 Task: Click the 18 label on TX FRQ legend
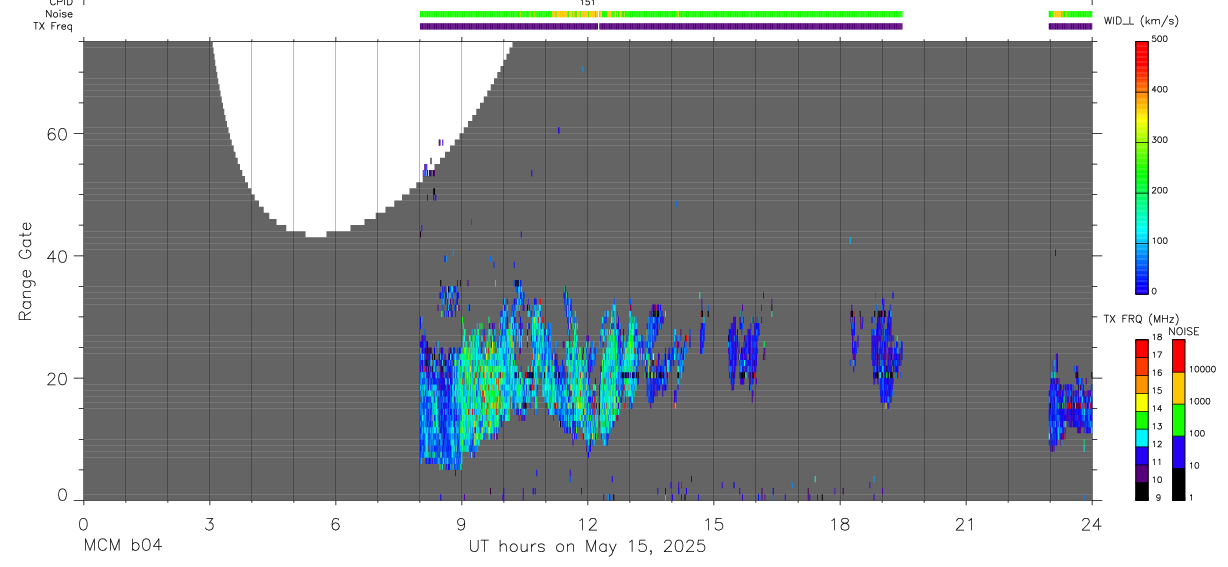1158,338
